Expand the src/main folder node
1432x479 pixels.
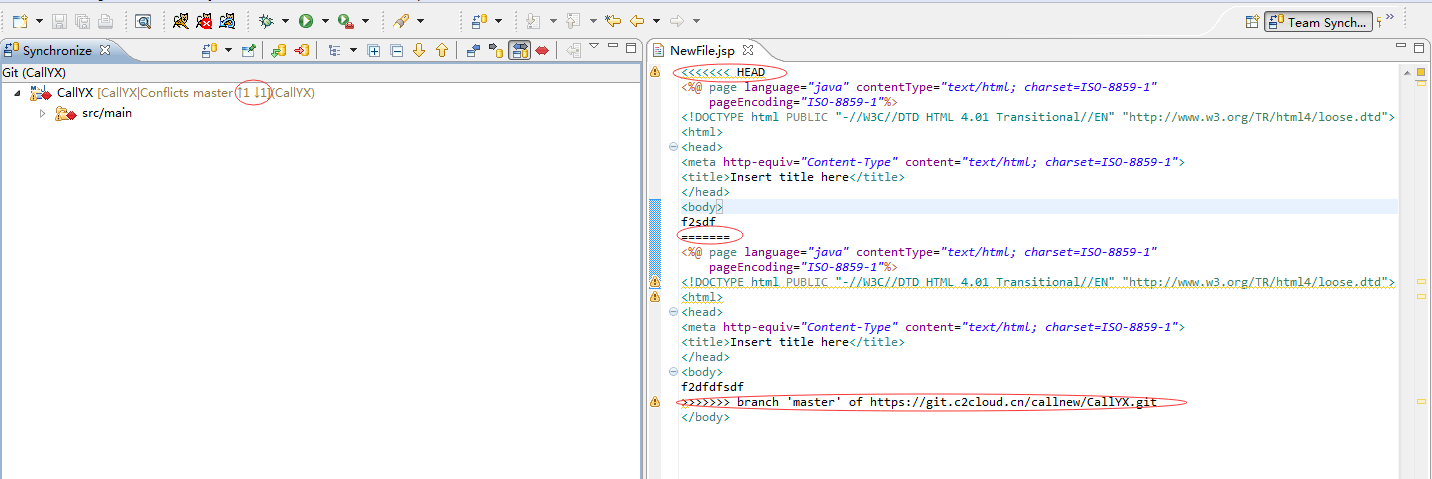[x=42, y=113]
